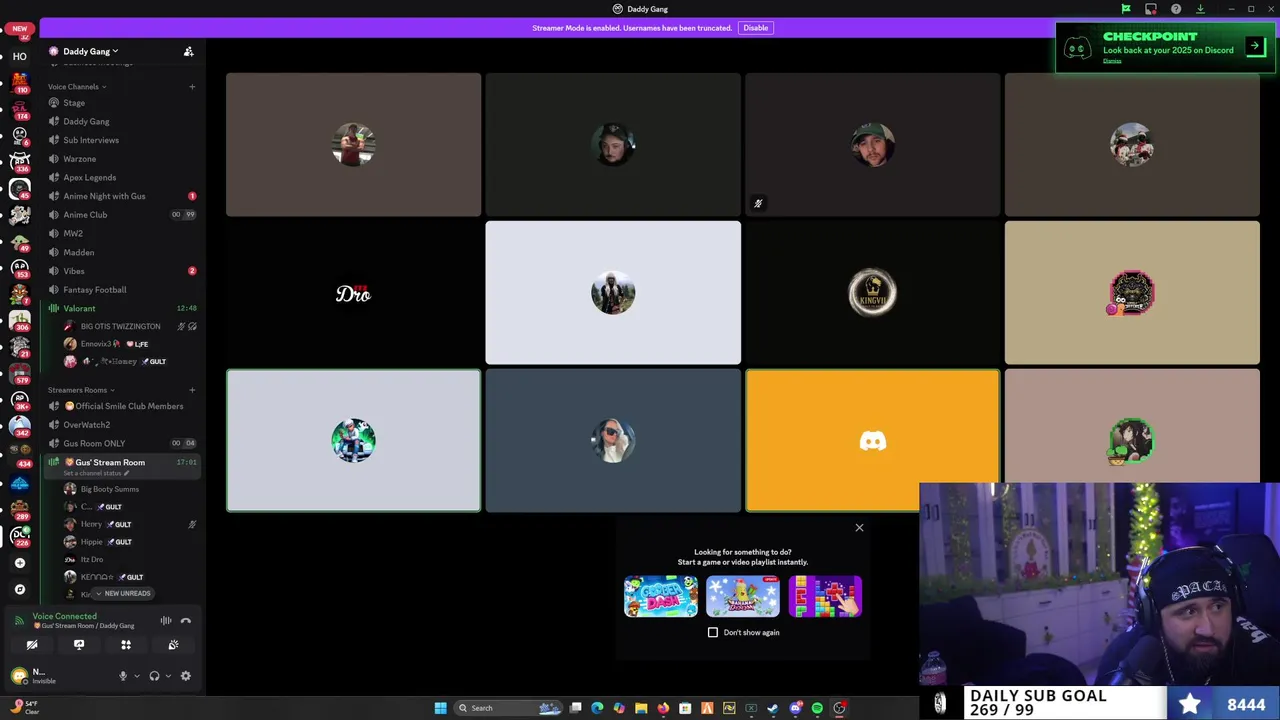This screenshot has width=1280, height=720.
Task: Open Steam from taskbar
Action: [773, 708]
